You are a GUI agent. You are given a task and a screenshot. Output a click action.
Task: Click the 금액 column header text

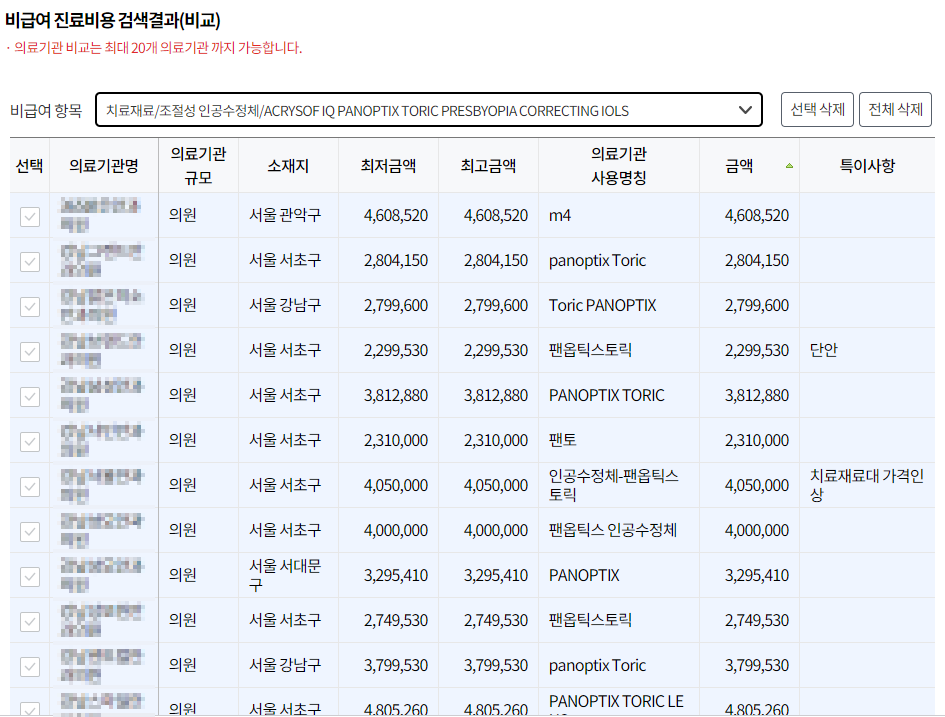tap(739, 166)
